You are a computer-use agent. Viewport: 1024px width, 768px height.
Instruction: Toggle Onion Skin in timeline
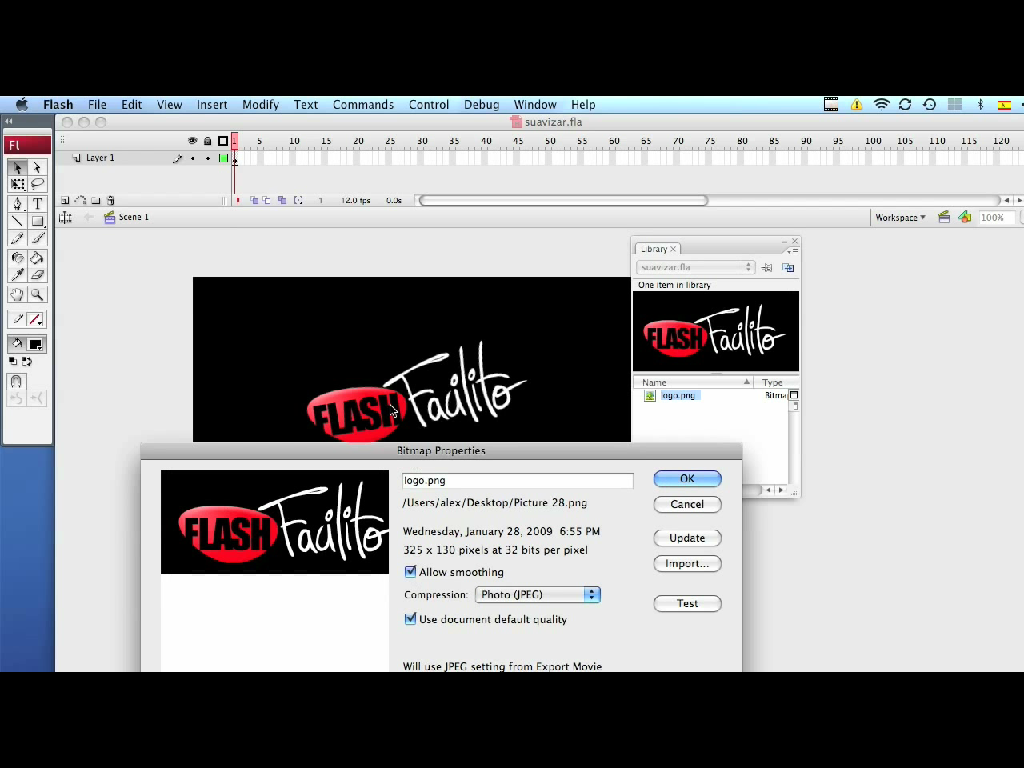tap(254, 200)
